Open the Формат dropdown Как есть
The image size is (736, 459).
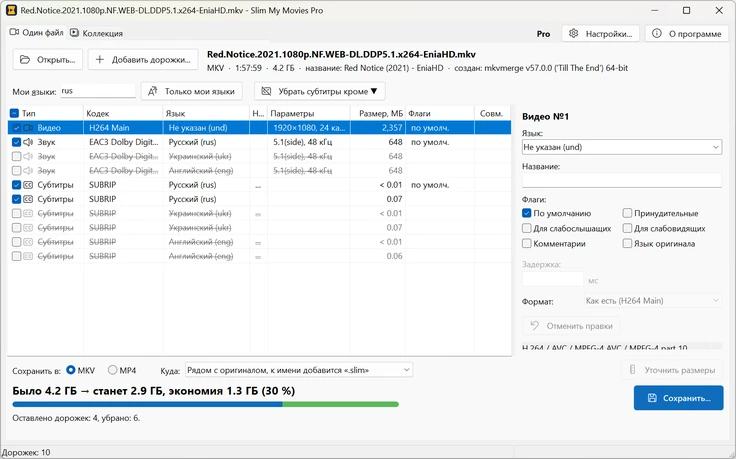coord(652,301)
